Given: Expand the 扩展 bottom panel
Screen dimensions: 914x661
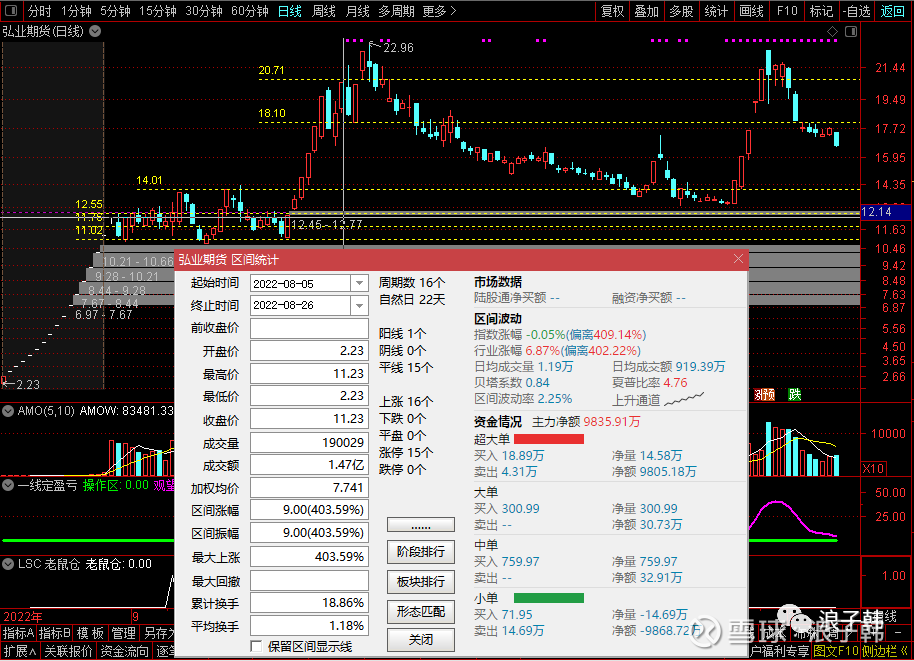Looking at the screenshot, I should [20, 651].
